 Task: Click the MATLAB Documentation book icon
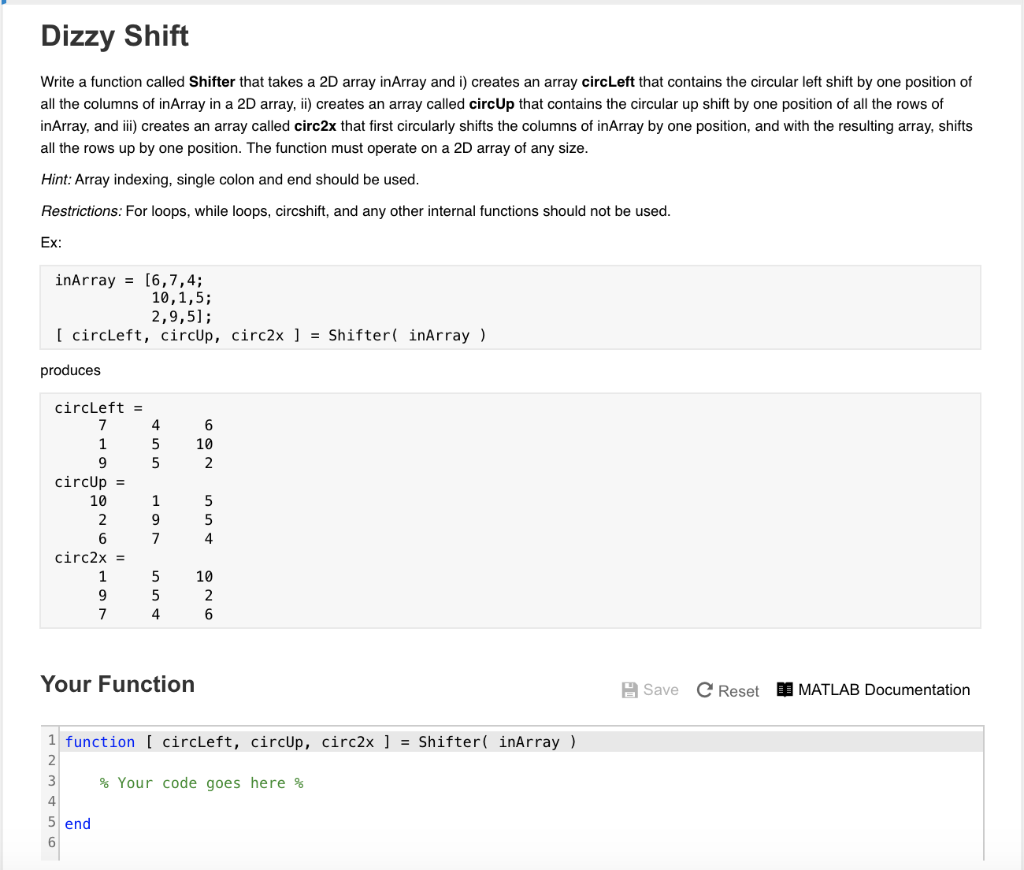785,690
